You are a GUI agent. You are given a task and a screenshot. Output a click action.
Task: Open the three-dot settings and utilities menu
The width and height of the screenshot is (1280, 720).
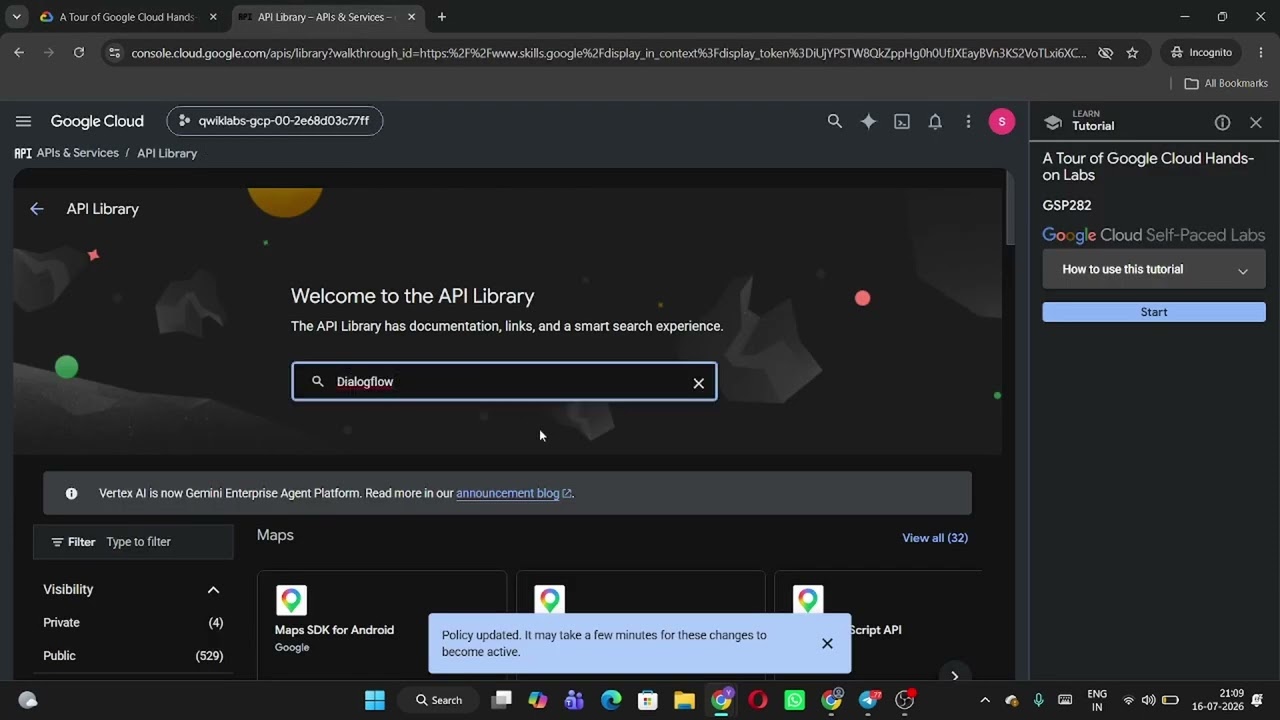(x=968, y=121)
